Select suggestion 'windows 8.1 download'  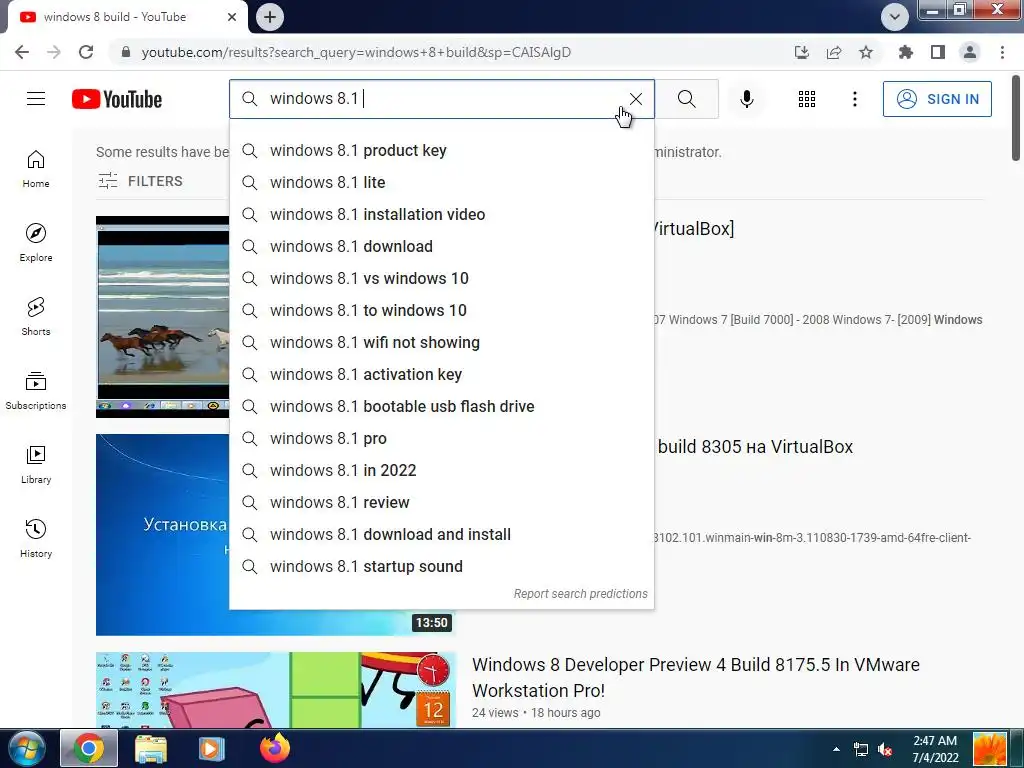point(441,246)
